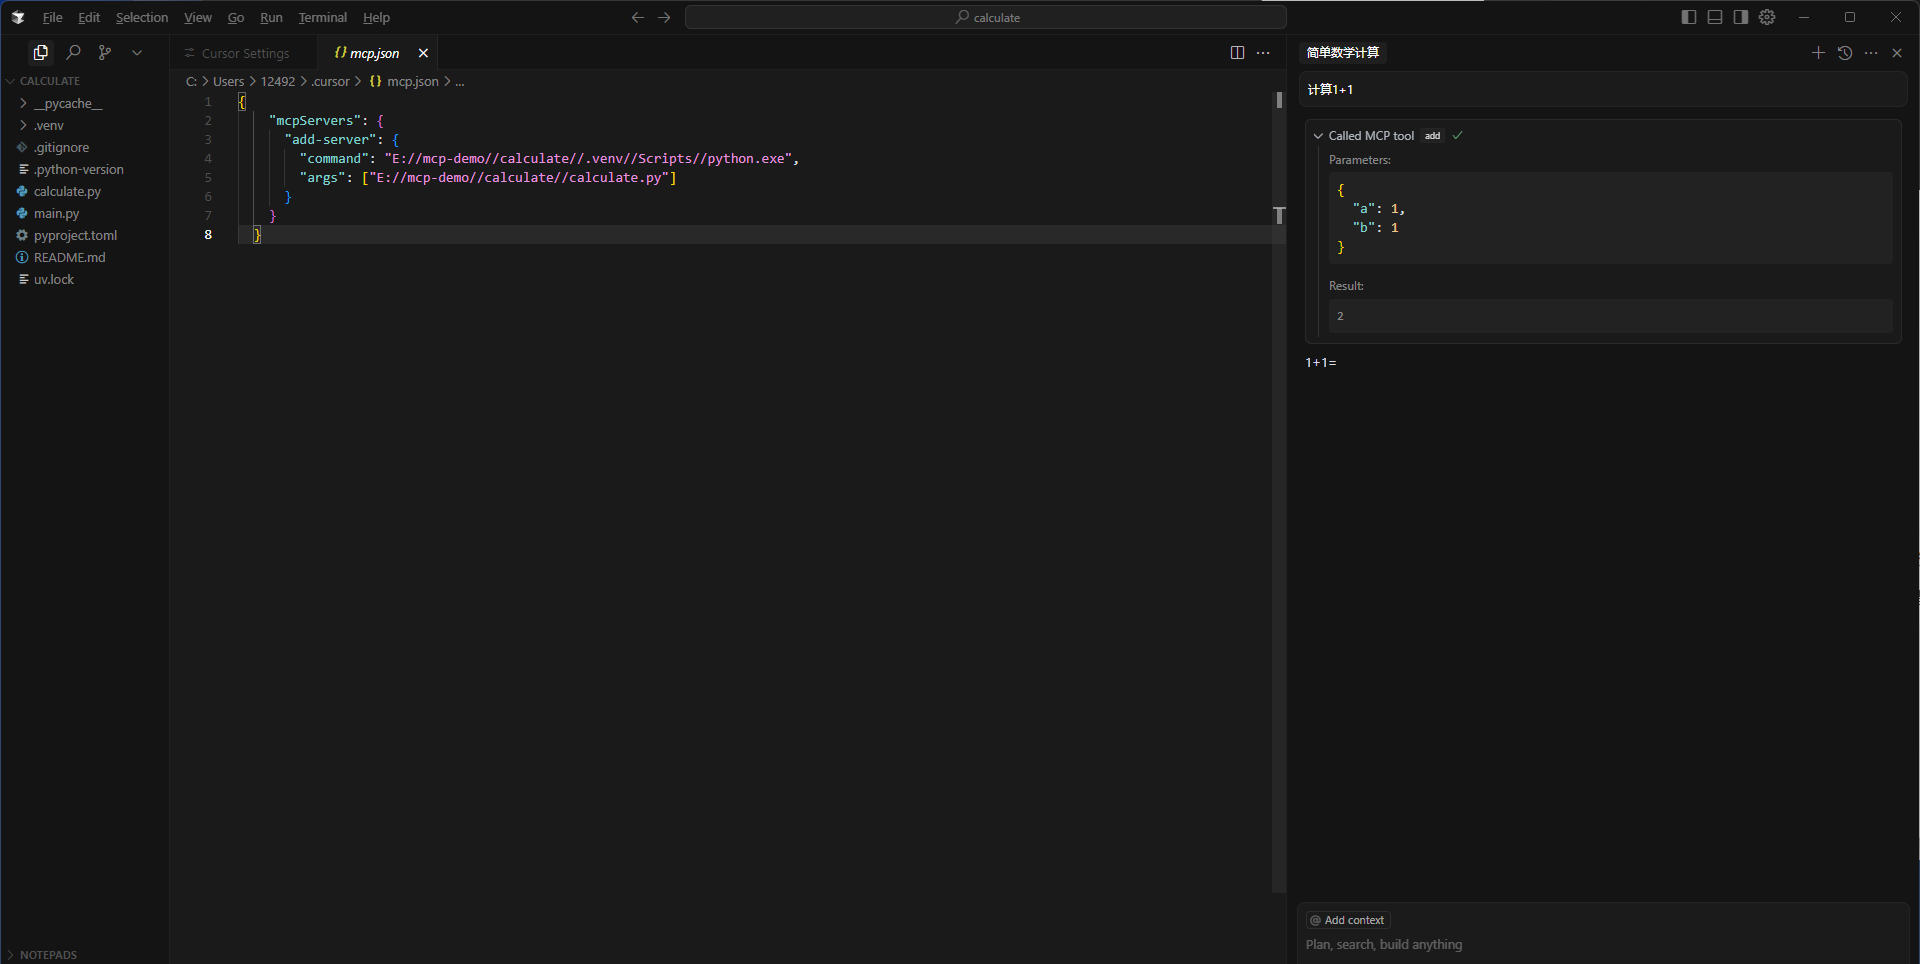Open the Terminal menu
1920x964 pixels.
[322, 17]
